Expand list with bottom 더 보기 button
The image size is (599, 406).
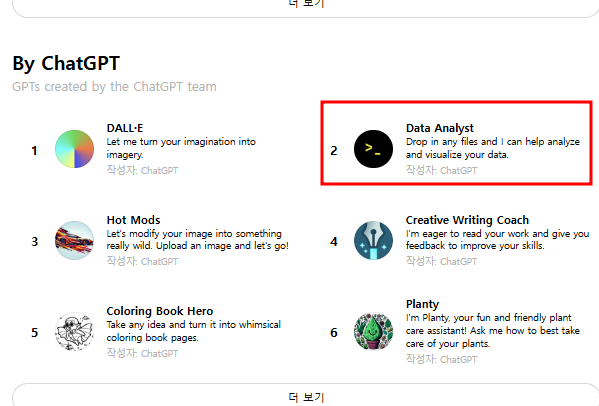306,395
